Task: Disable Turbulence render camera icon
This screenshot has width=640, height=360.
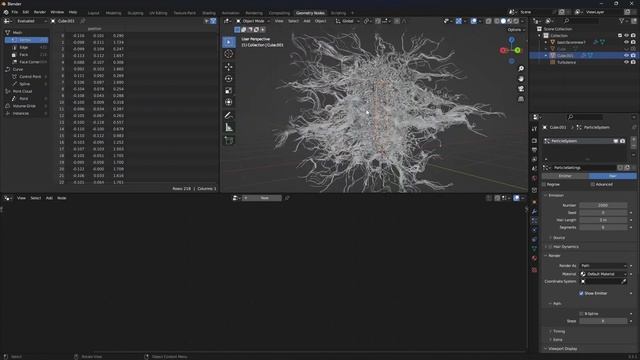Action: tap(633, 62)
